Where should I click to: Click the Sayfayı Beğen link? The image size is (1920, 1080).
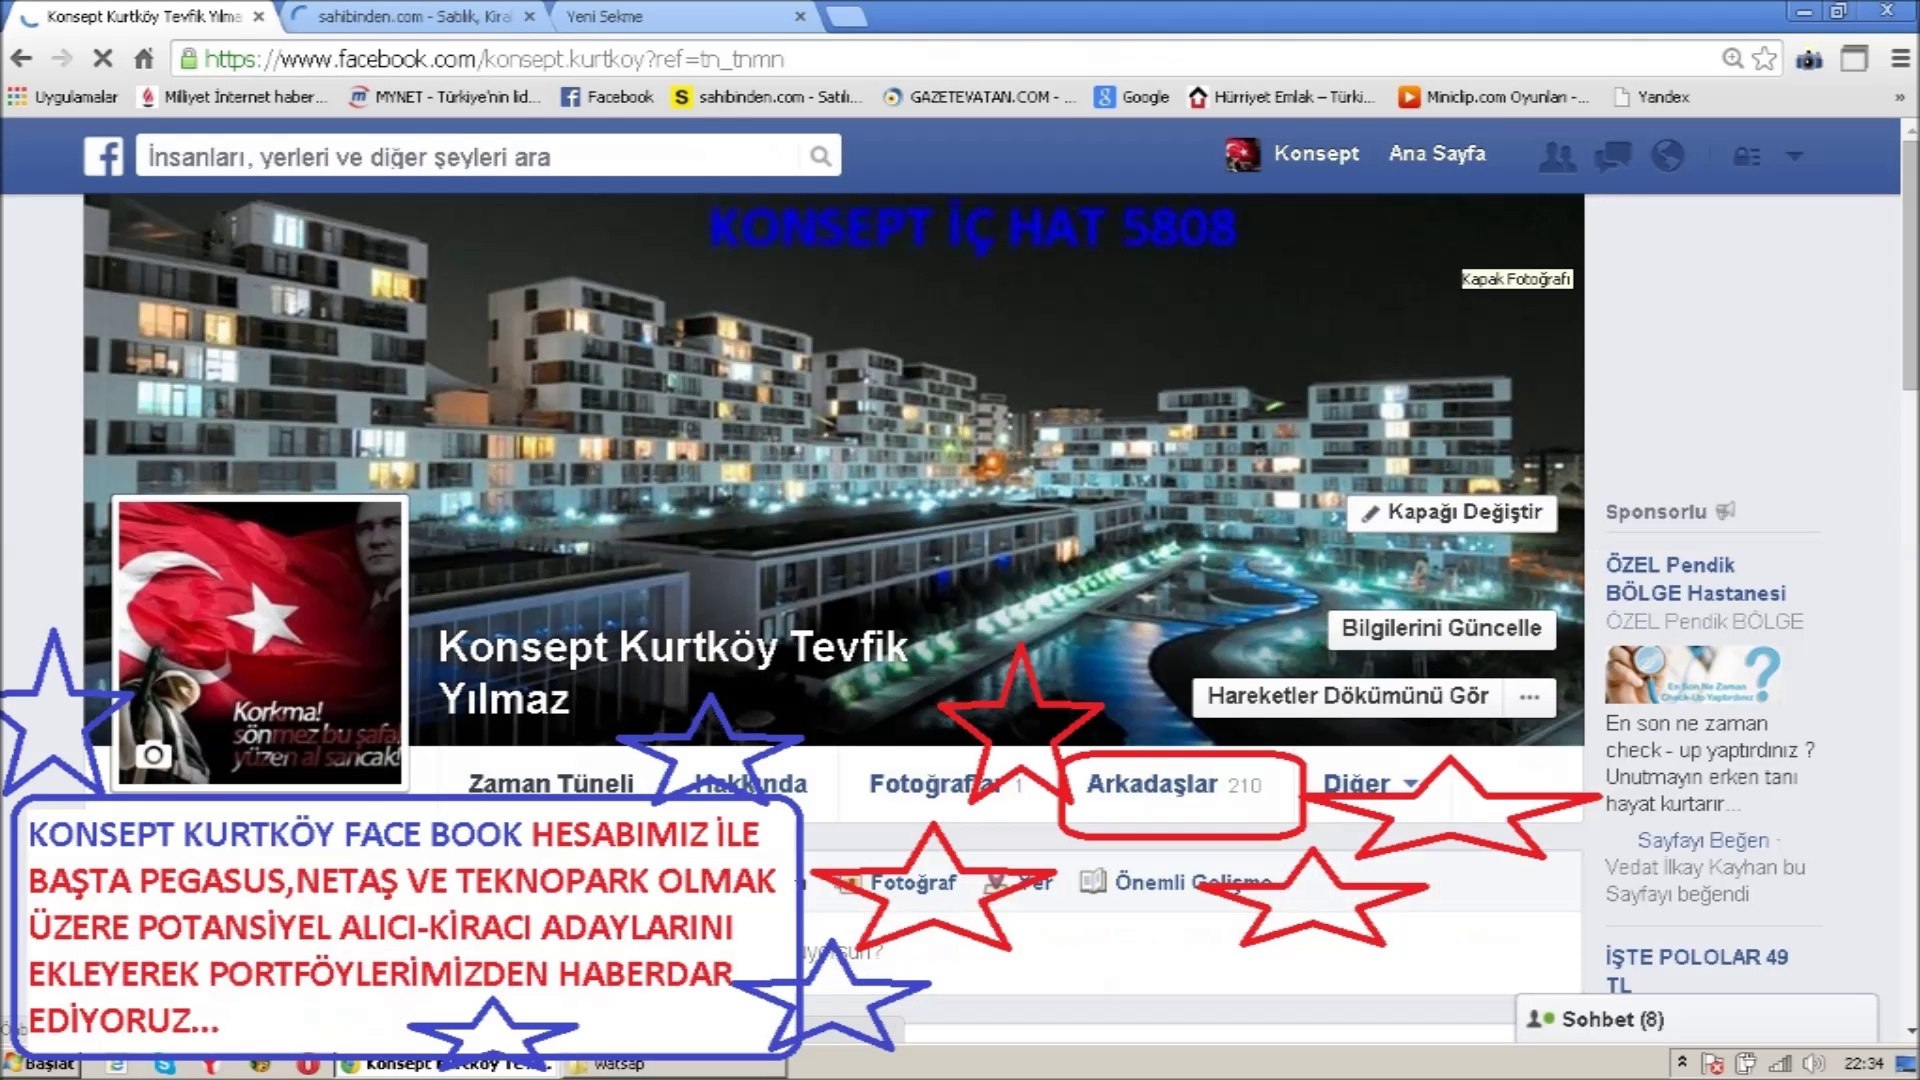click(x=1702, y=840)
